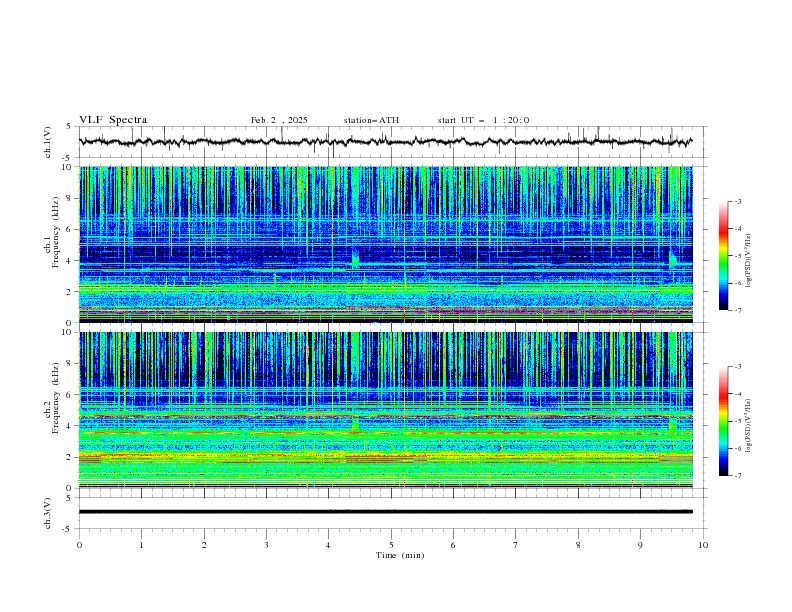Click the ch.3(V) flat waveform trace
Screen dimensions: 792x612
385,512
